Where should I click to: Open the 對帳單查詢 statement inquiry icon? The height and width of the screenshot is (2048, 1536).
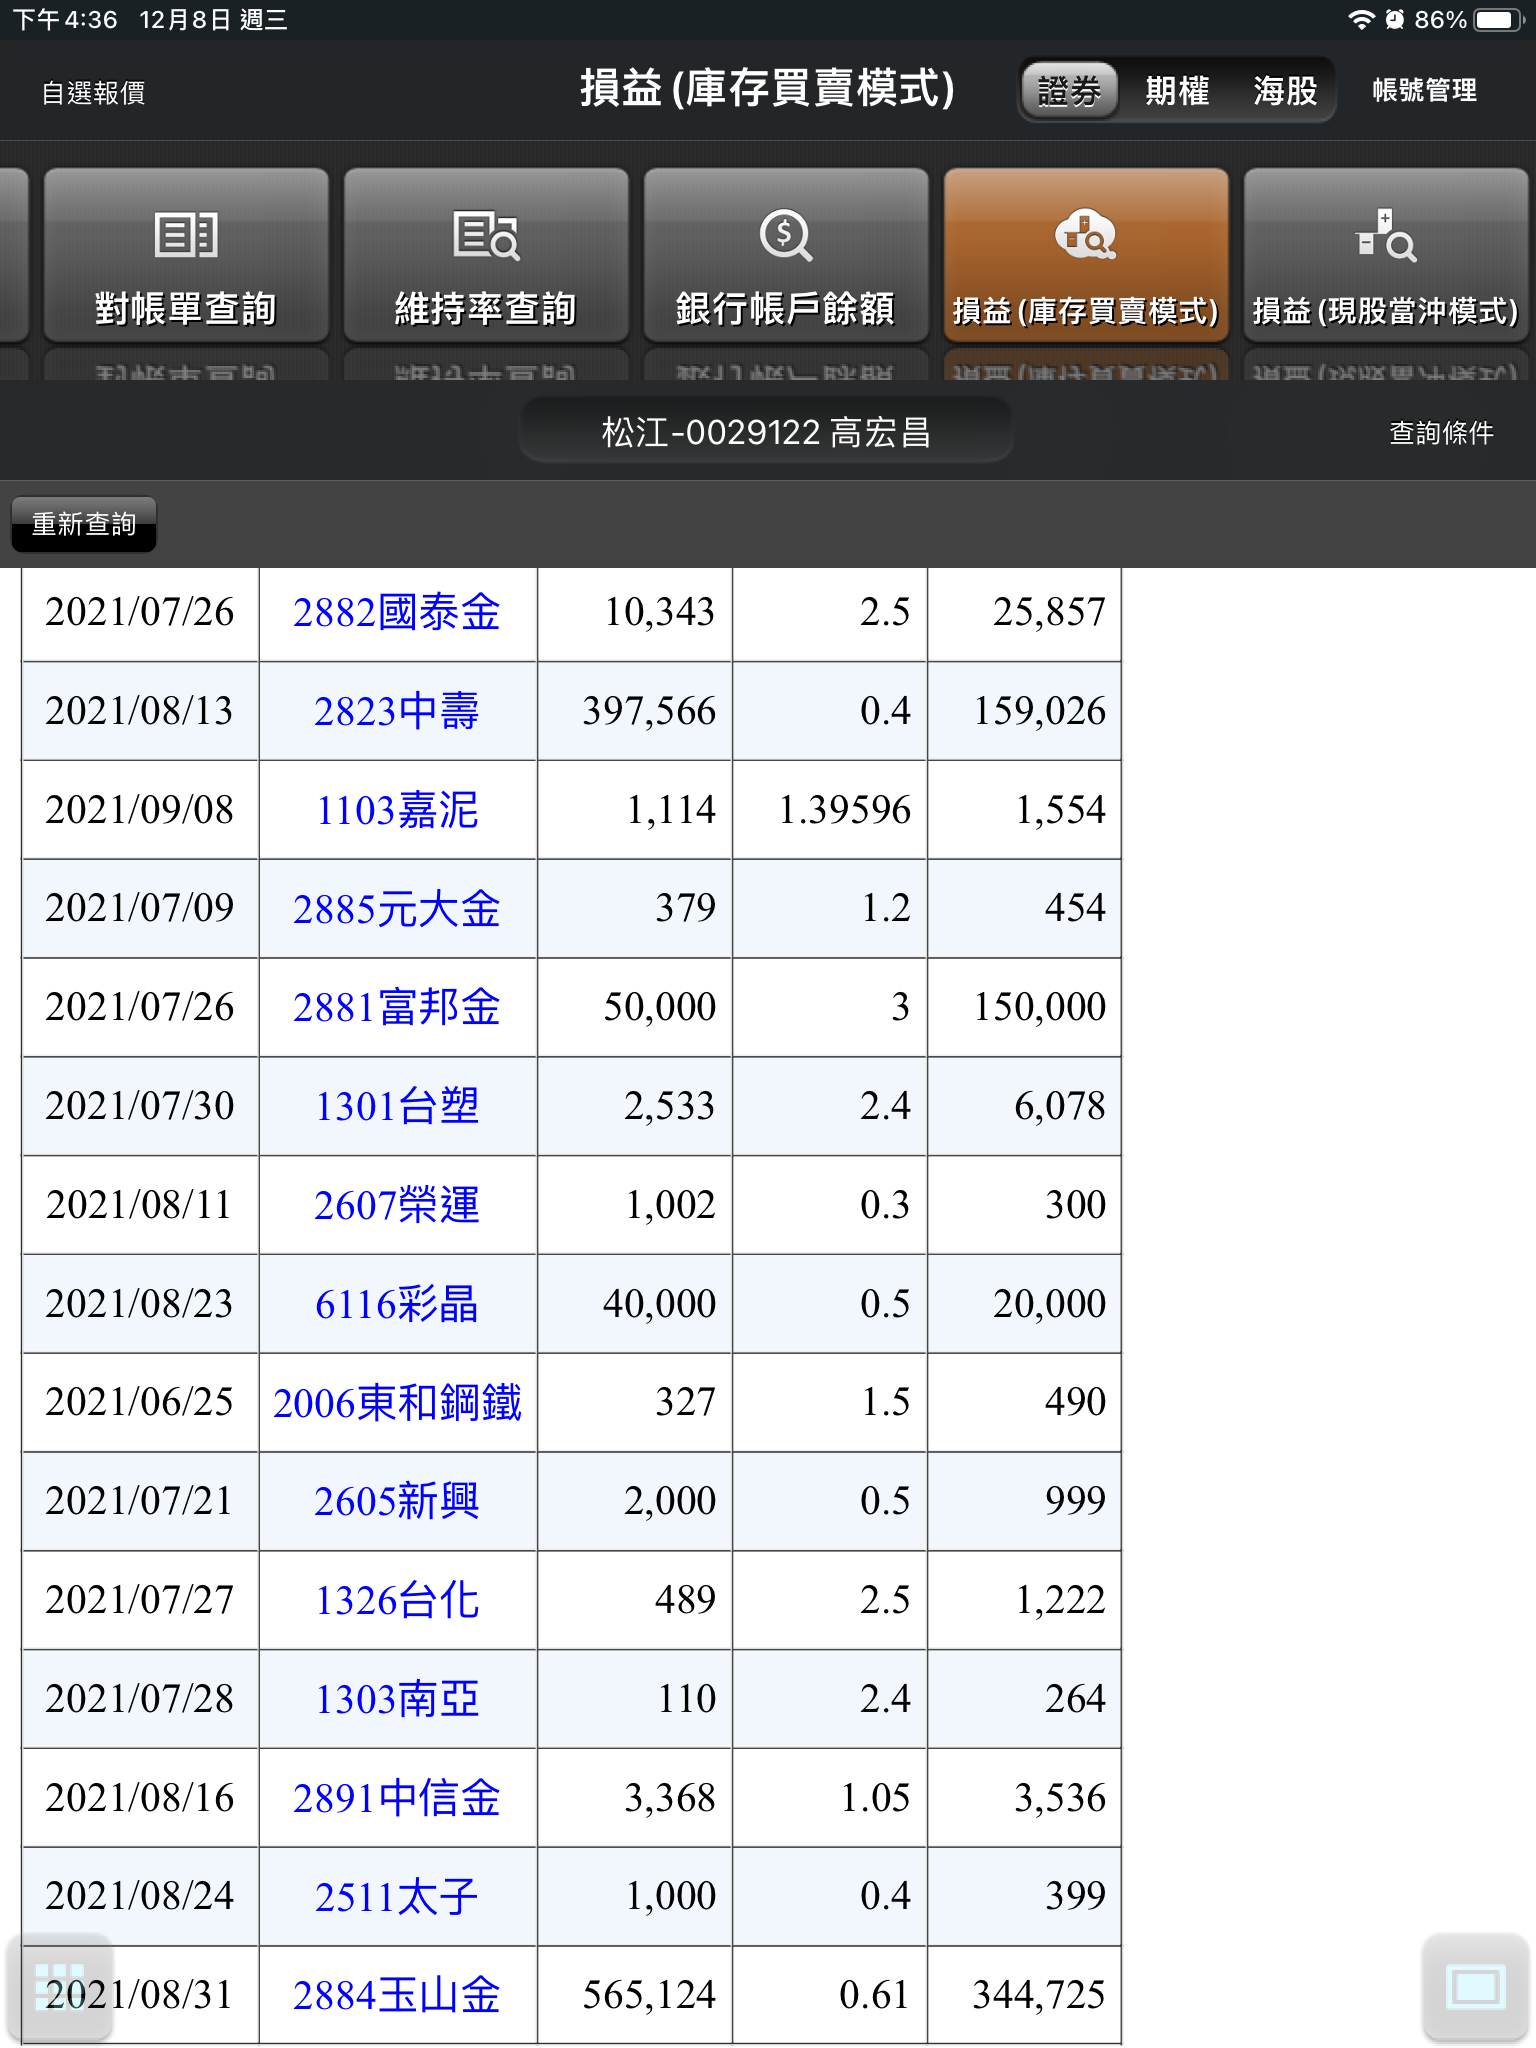click(x=186, y=256)
